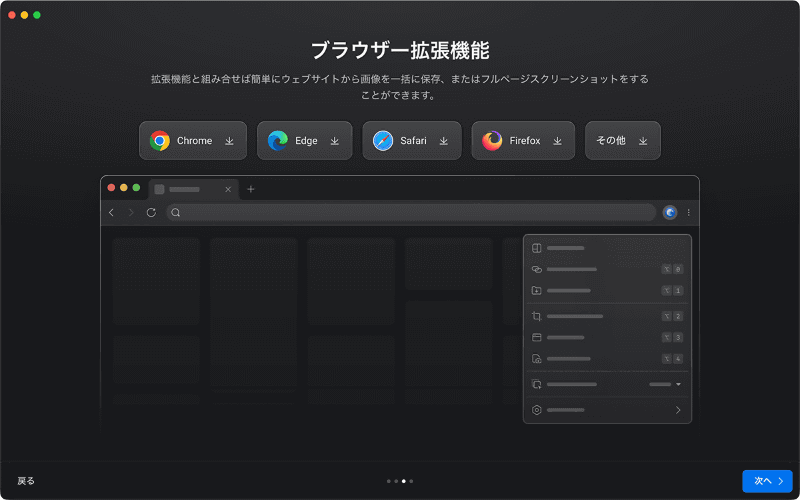
Task: Zoom the window using the green button
Action: pyautogui.click(x=37, y=15)
